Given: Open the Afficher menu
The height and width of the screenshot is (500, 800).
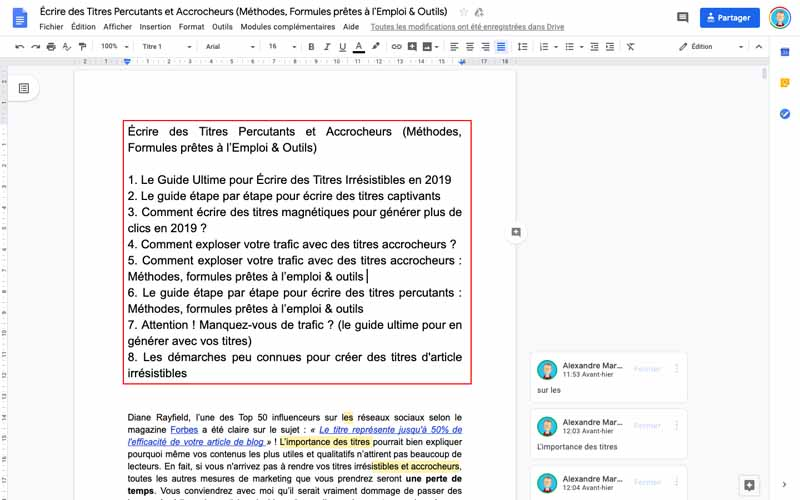Looking at the screenshot, I should pyautogui.click(x=117, y=27).
